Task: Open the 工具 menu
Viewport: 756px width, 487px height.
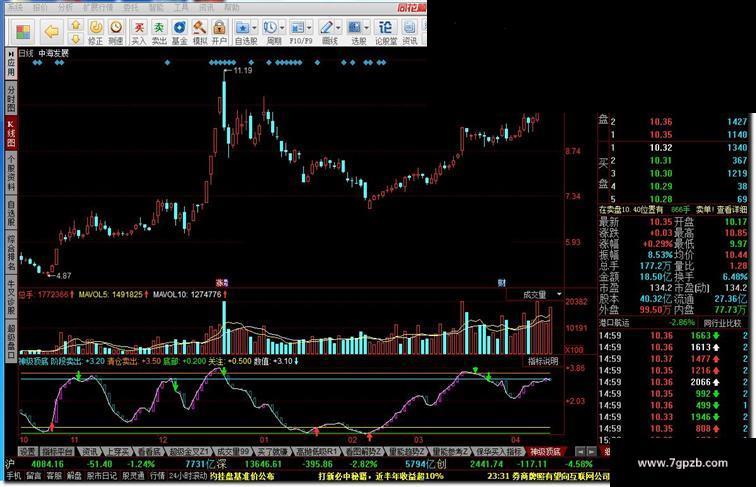Action: coord(181,7)
